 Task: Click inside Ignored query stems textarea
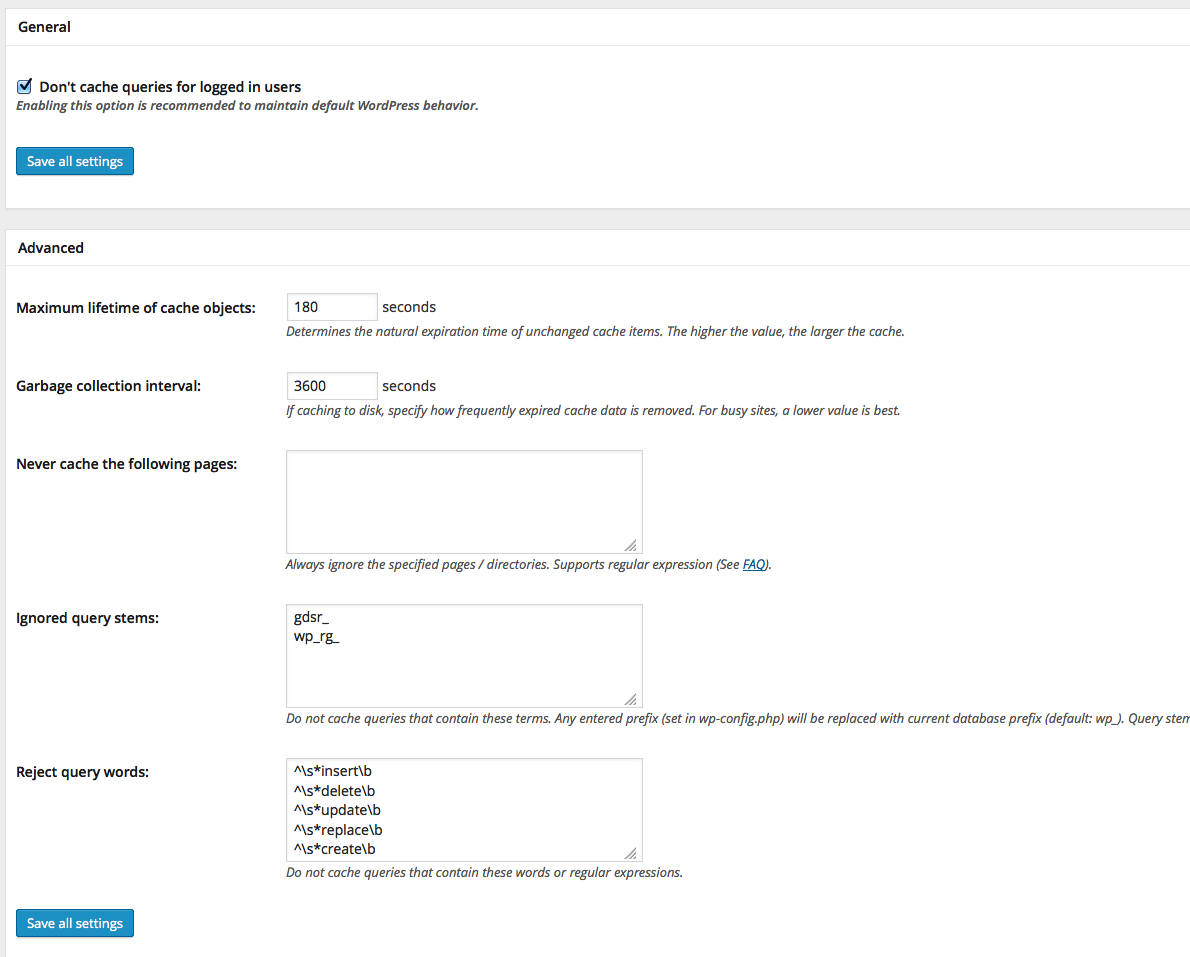click(x=464, y=656)
